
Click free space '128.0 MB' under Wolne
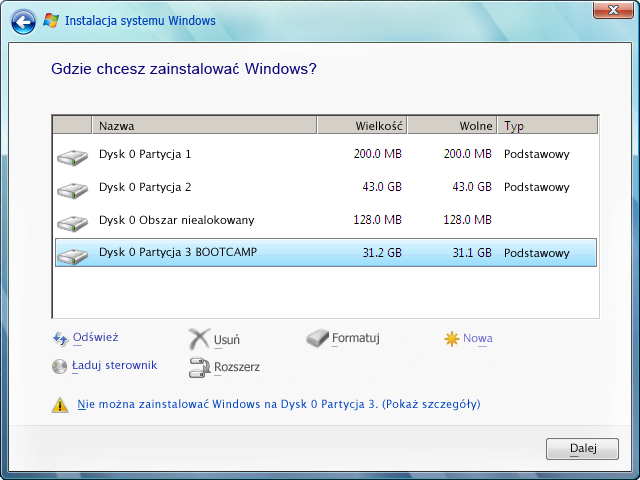point(467,220)
